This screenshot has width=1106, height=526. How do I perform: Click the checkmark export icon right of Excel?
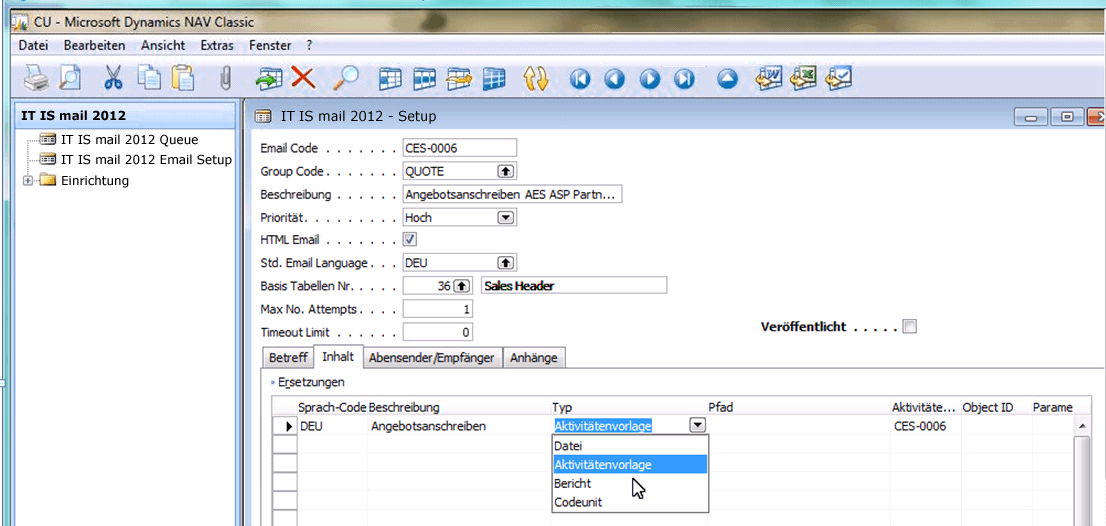click(839, 78)
